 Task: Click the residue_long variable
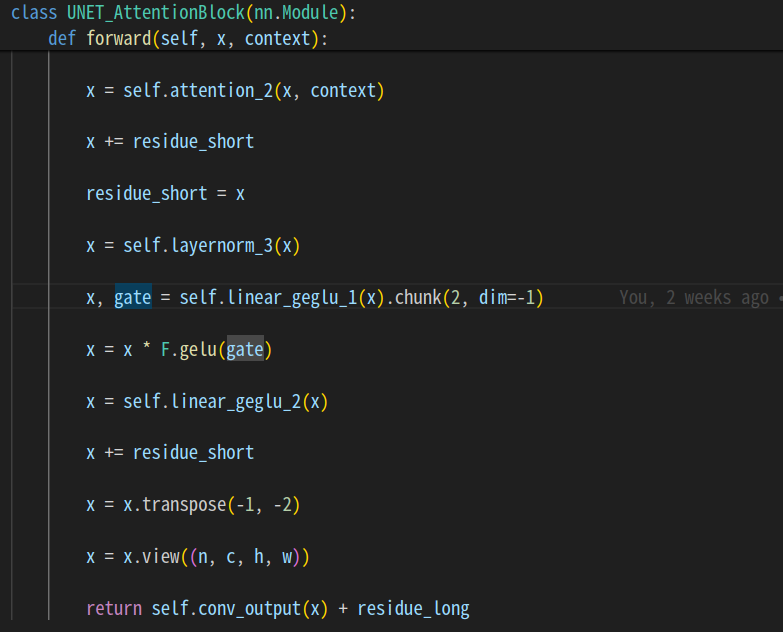click(x=413, y=609)
